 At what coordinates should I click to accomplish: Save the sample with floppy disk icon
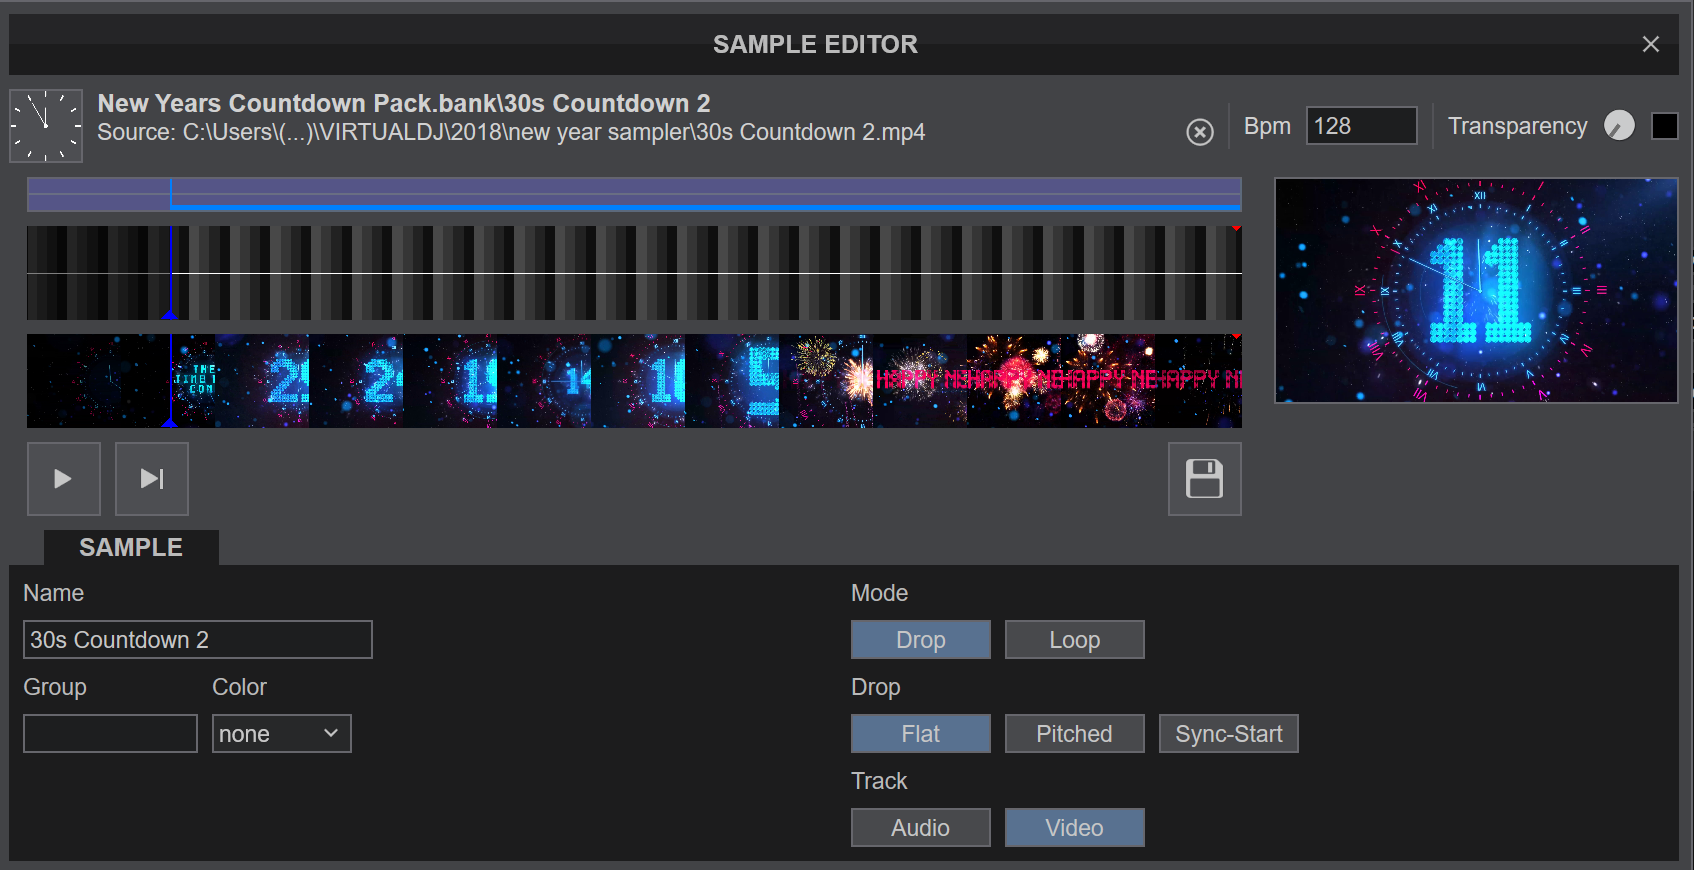(1204, 479)
